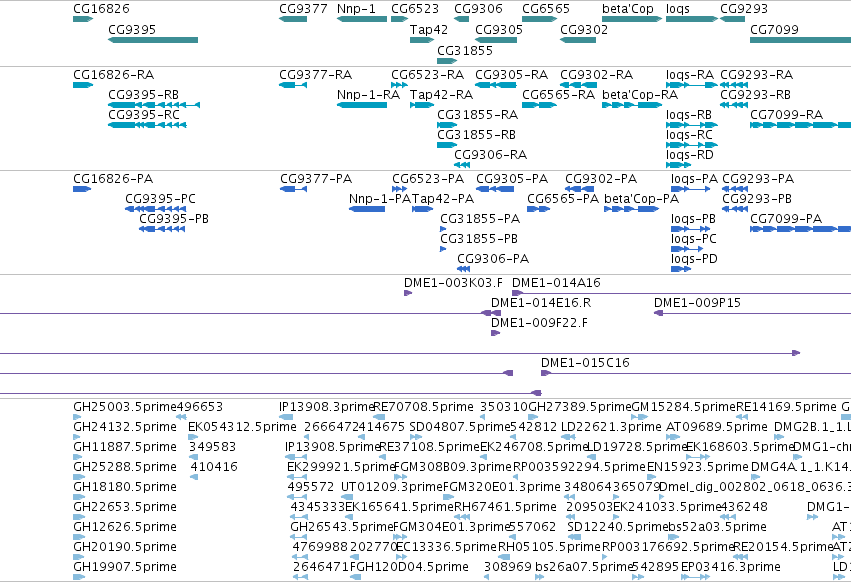
Task: Select the CG6523 gene label
Action: (x=415, y=9)
